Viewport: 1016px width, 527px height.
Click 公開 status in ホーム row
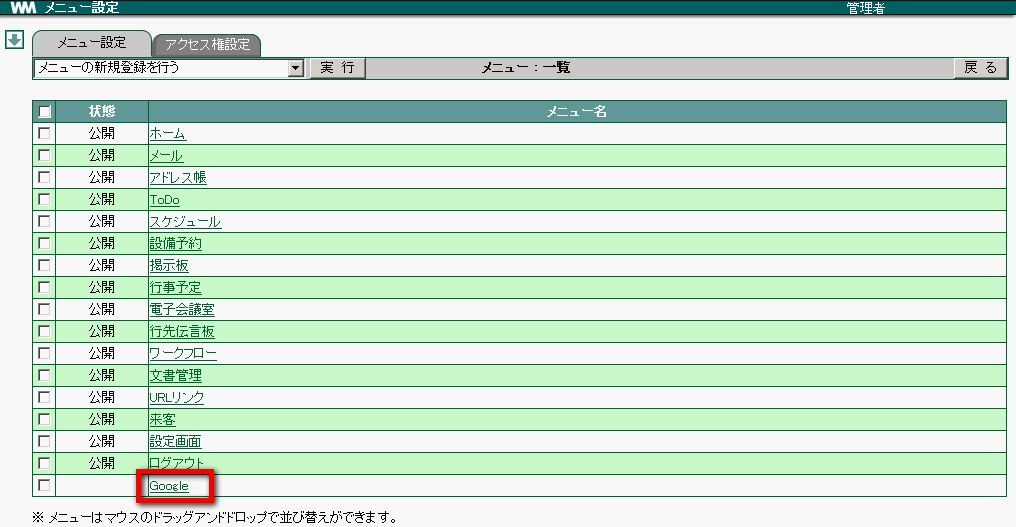click(102, 134)
